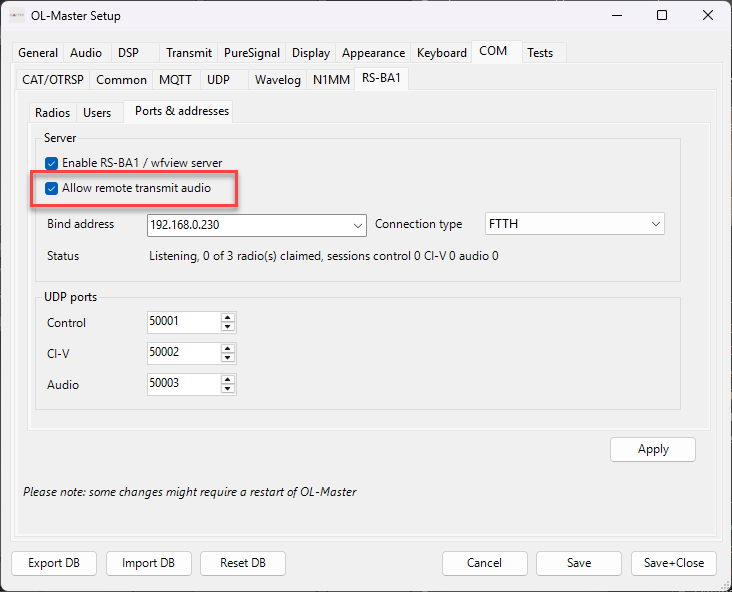Switch to the CAT/OTRSP sub-tab
The height and width of the screenshot is (592, 732).
[x=53, y=80]
